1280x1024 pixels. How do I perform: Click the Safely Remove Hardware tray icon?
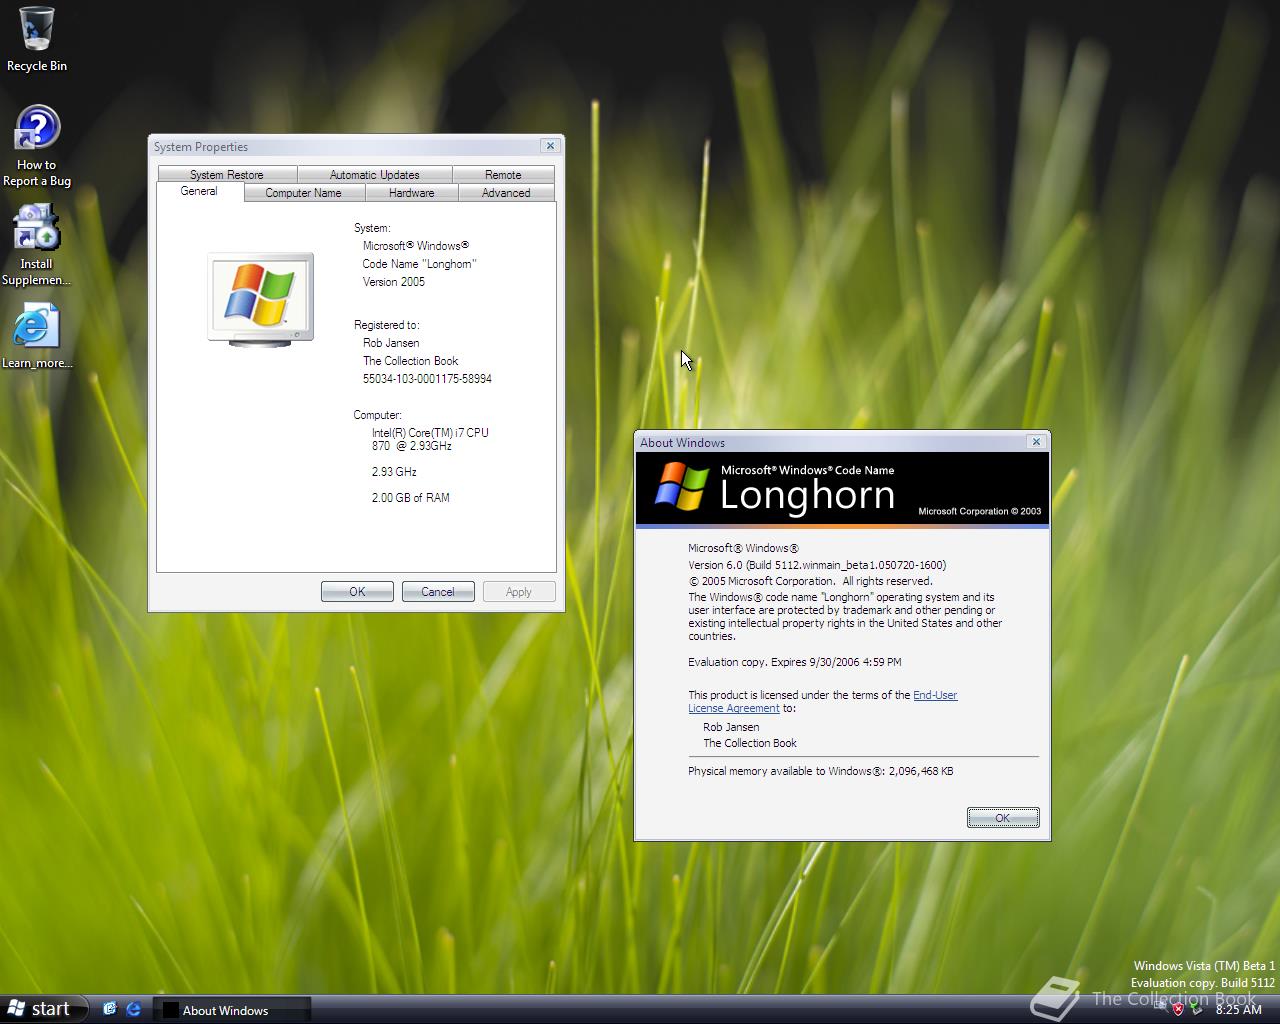tap(1196, 1008)
